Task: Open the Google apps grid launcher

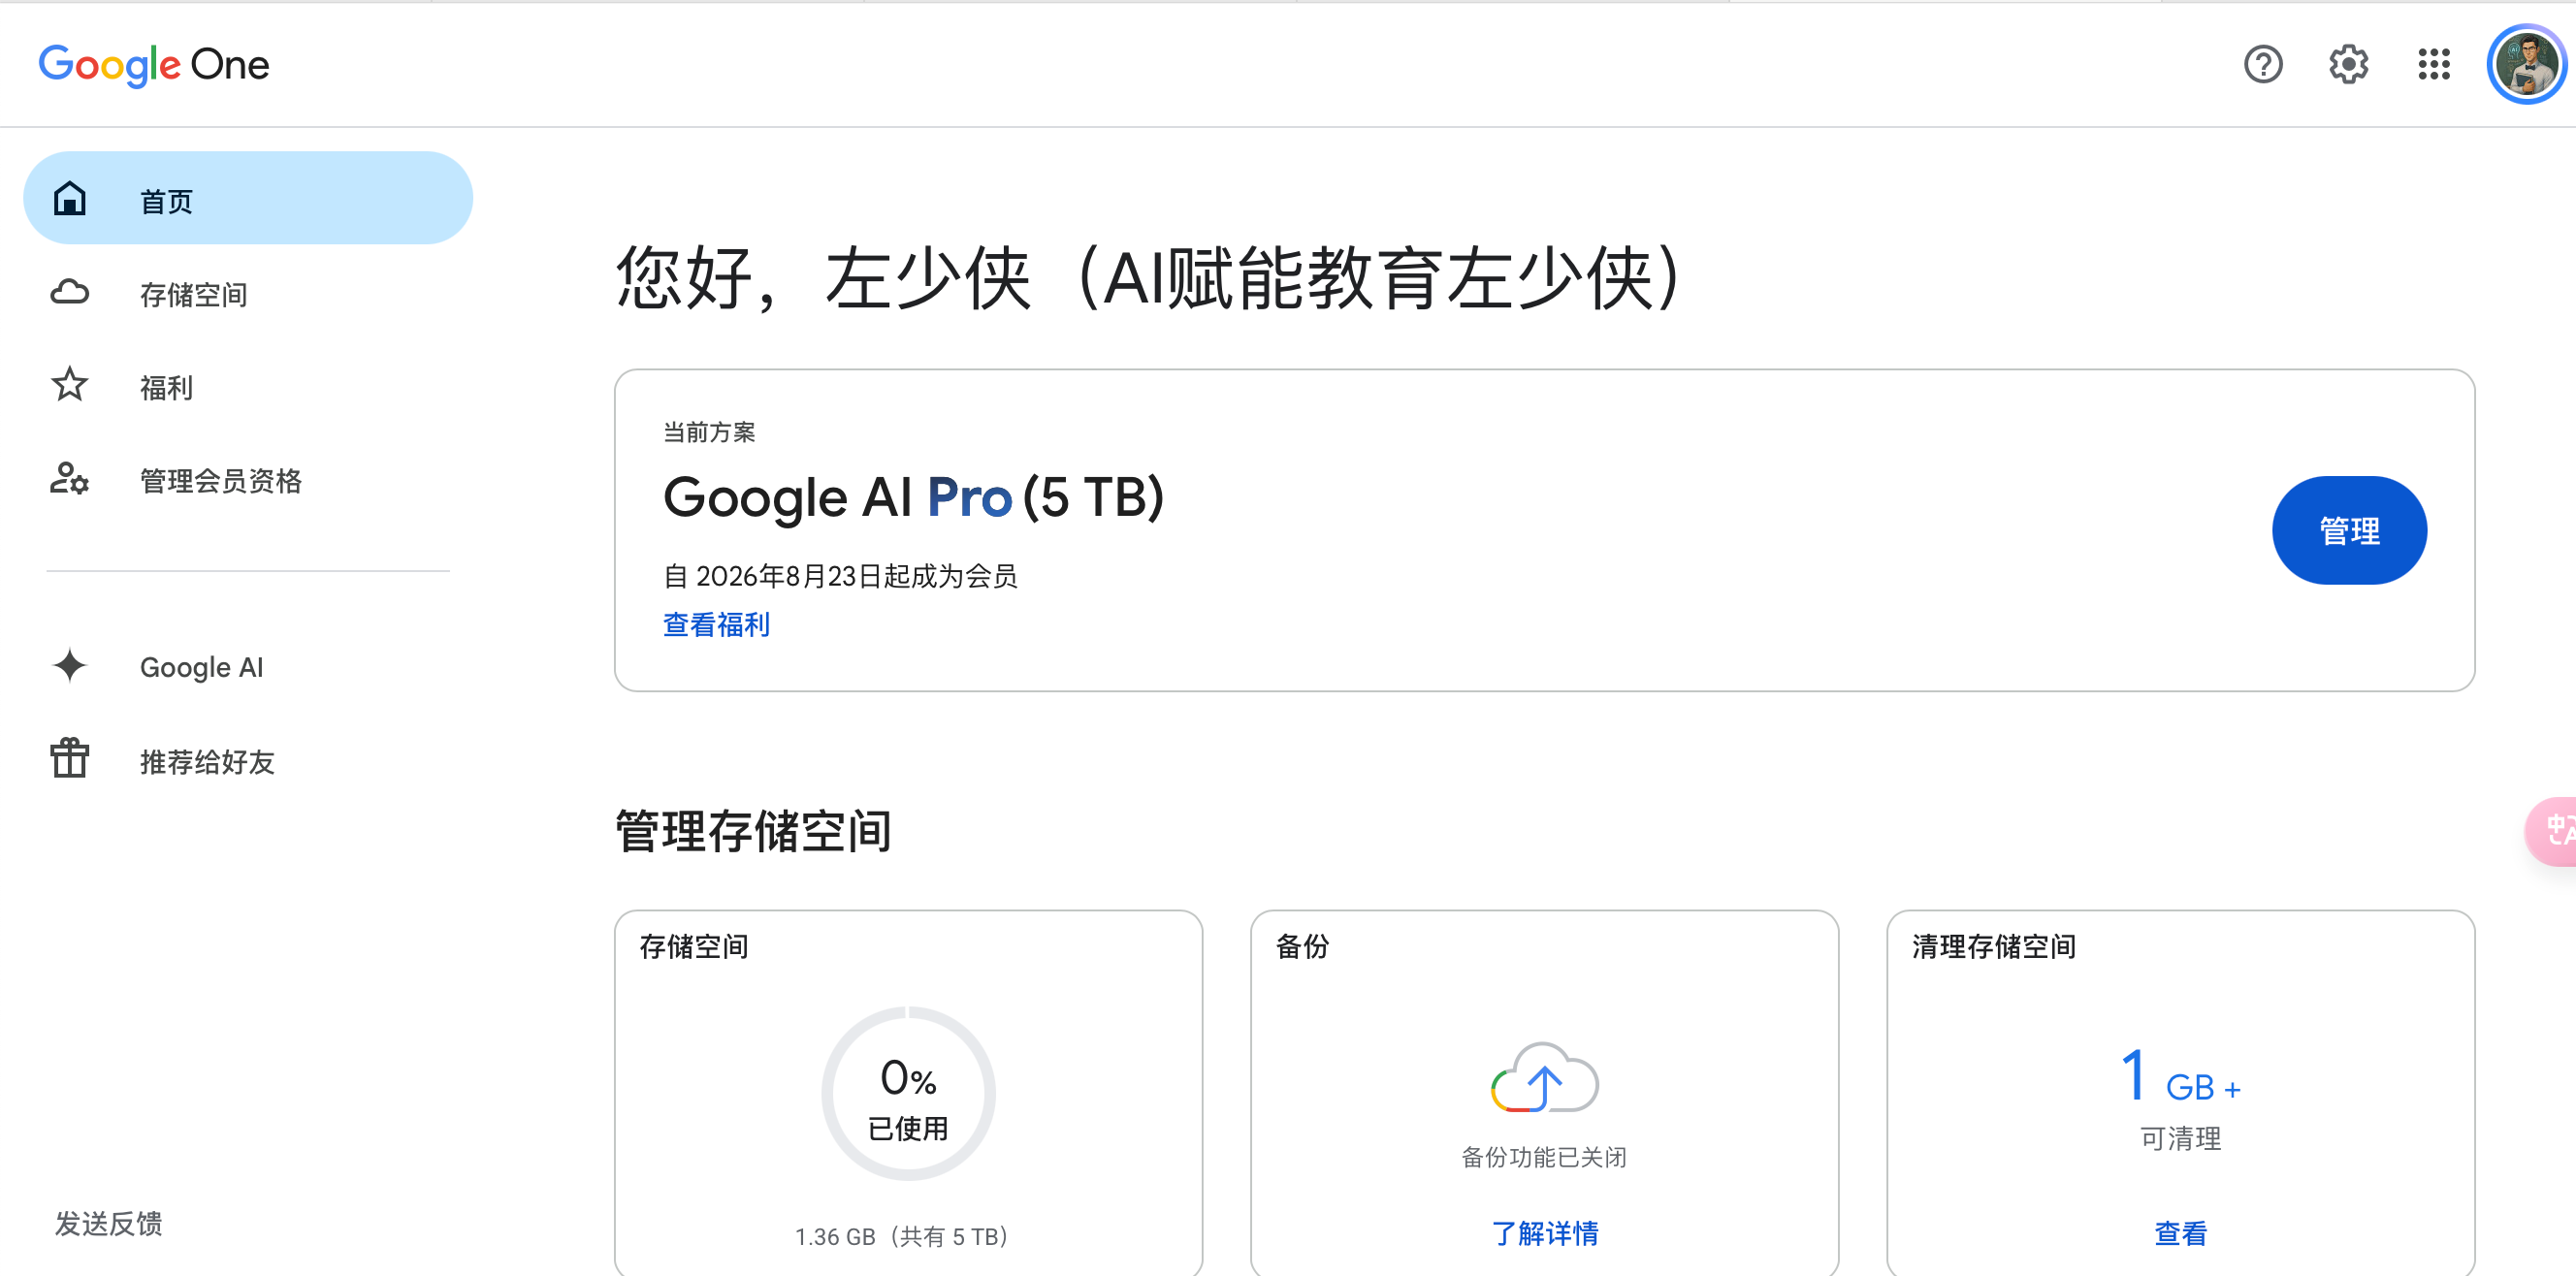Action: [2434, 65]
